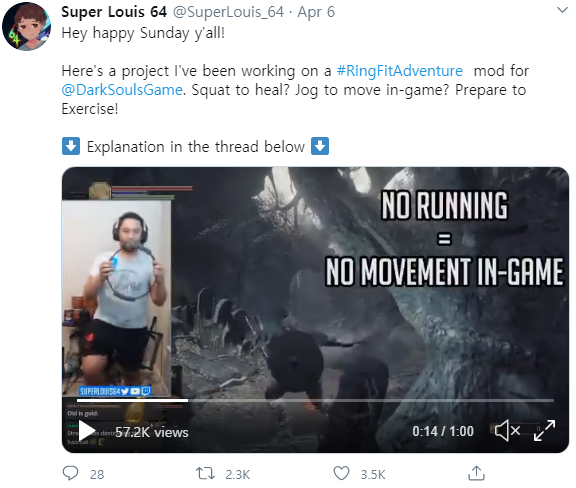Expand the video to fullscreen
576x488 pixels.
[544, 431]
